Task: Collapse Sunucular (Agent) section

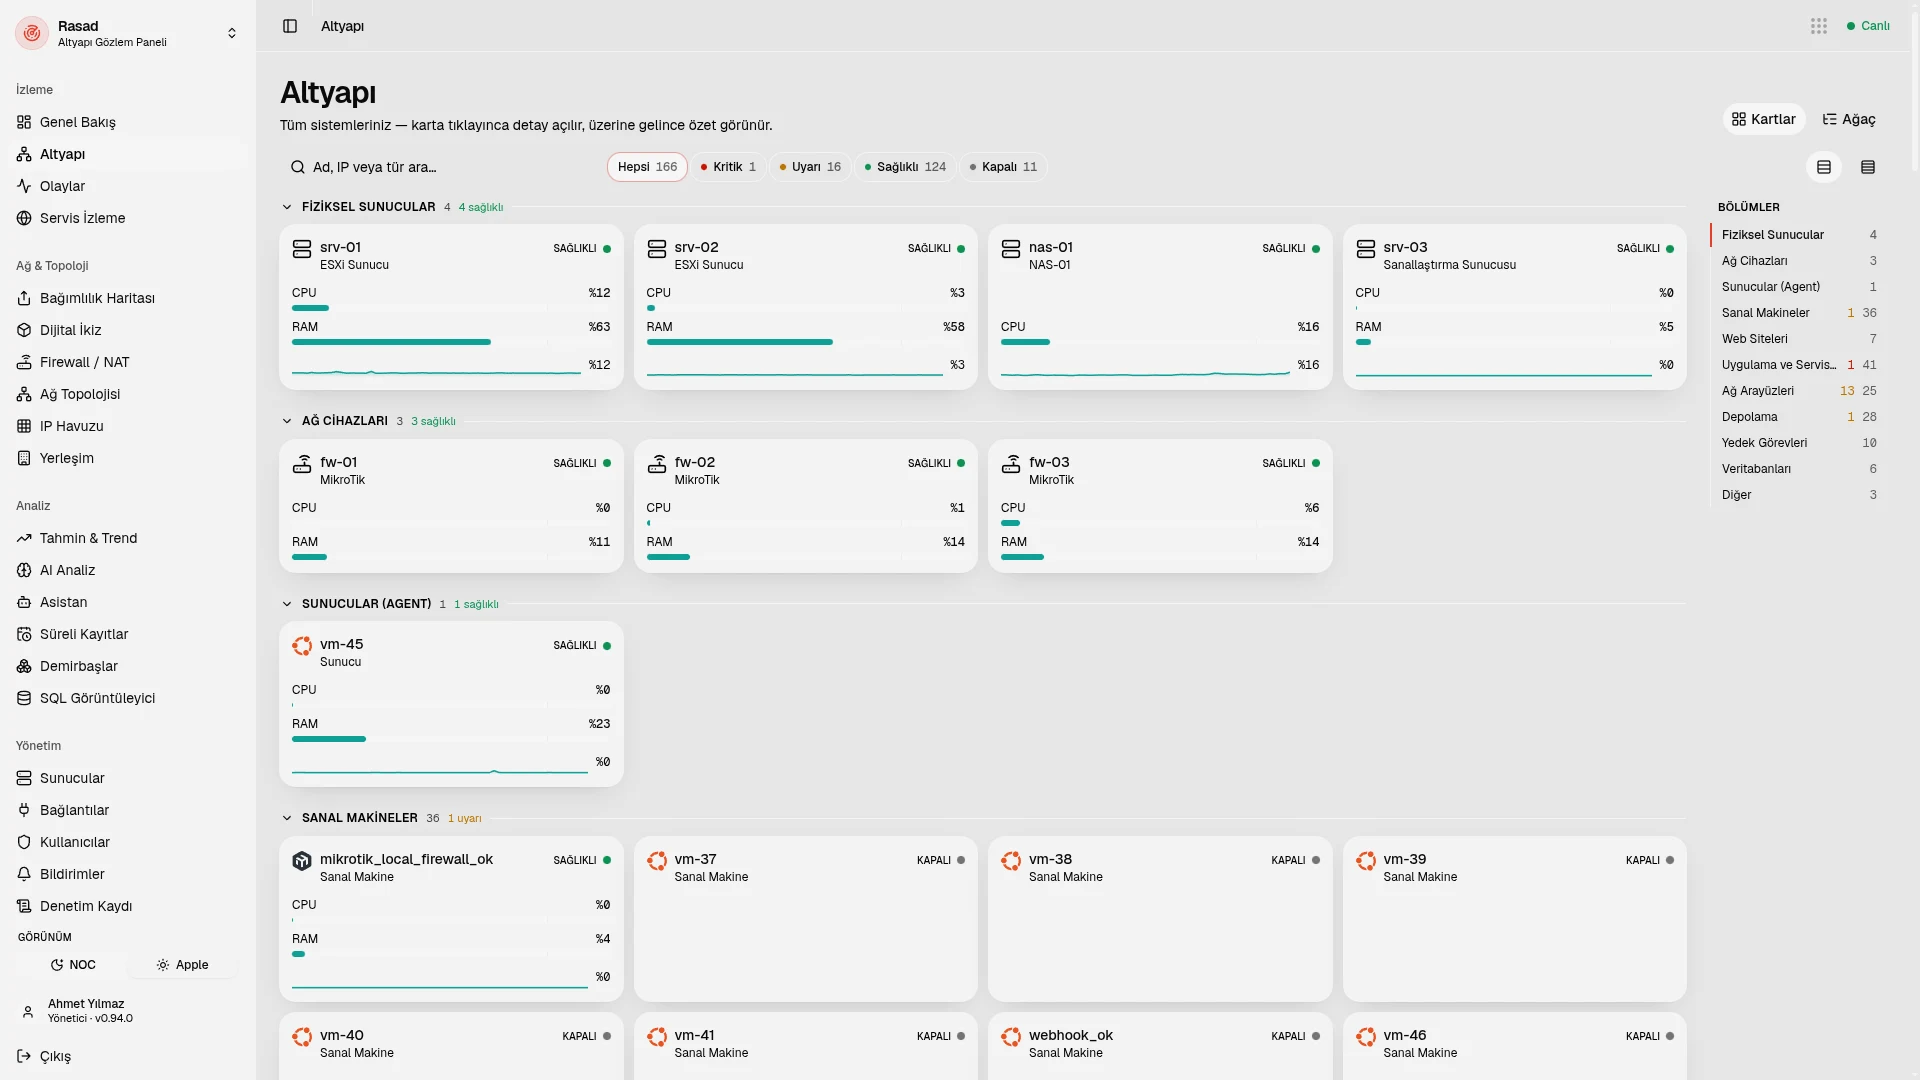Action: pyautogui.click(x=287, y=604)
